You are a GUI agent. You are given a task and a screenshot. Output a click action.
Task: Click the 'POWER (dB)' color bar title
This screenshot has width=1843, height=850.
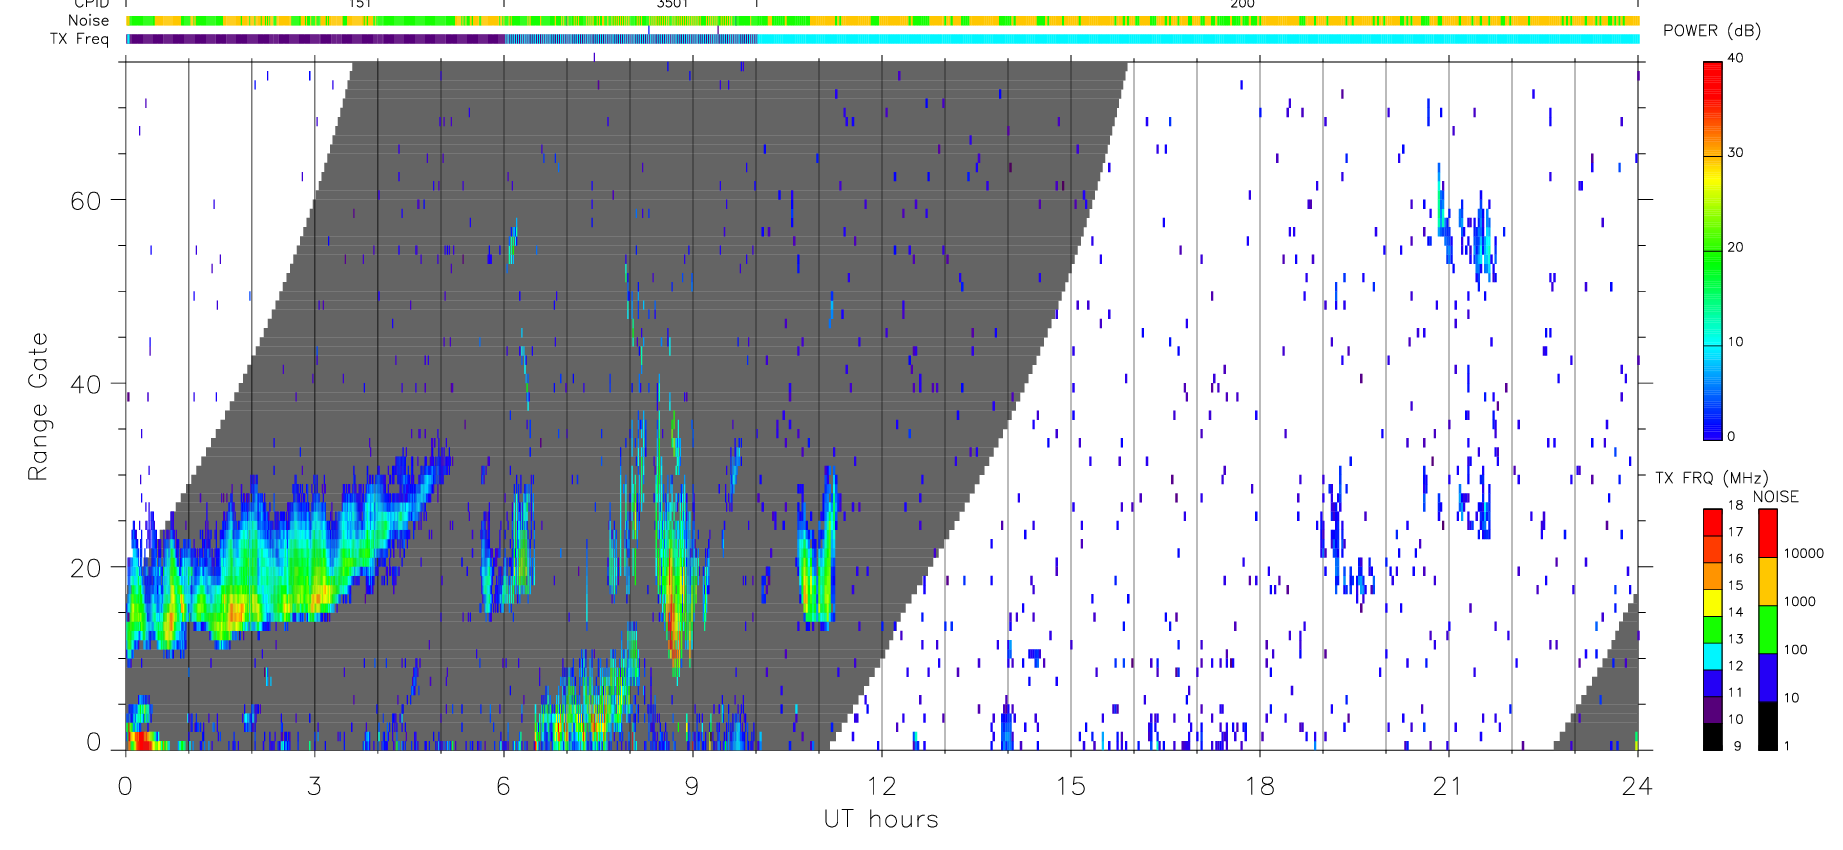tap(1712, 31)
